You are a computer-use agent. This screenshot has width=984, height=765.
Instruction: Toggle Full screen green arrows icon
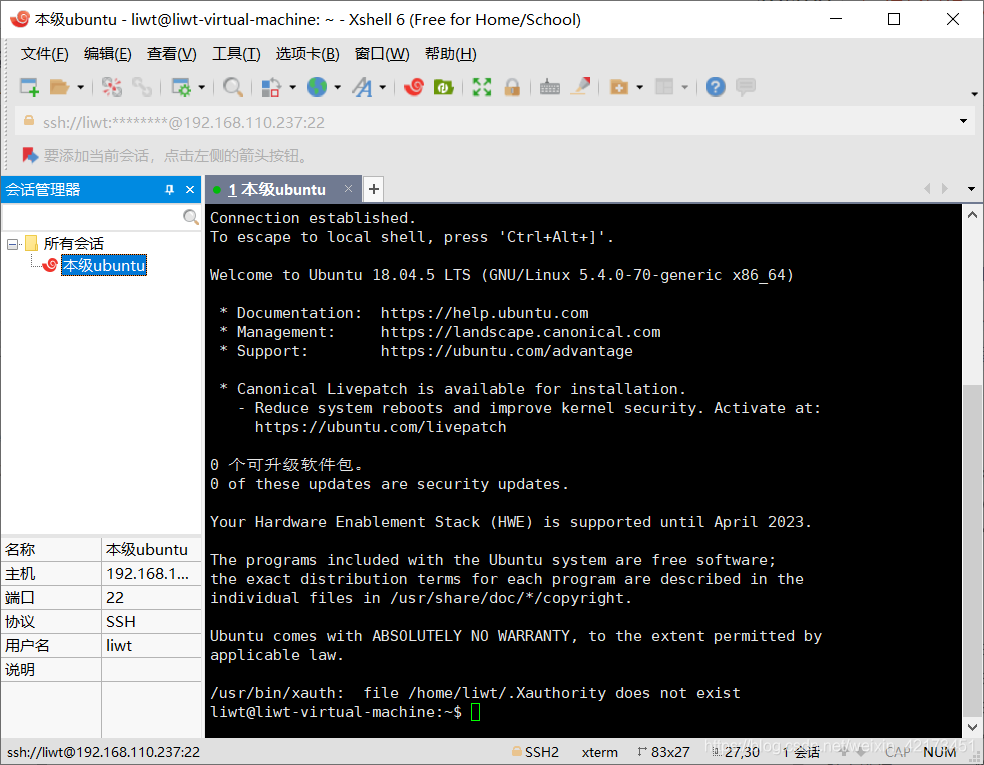pyautogui.click(x=482, y=87)
